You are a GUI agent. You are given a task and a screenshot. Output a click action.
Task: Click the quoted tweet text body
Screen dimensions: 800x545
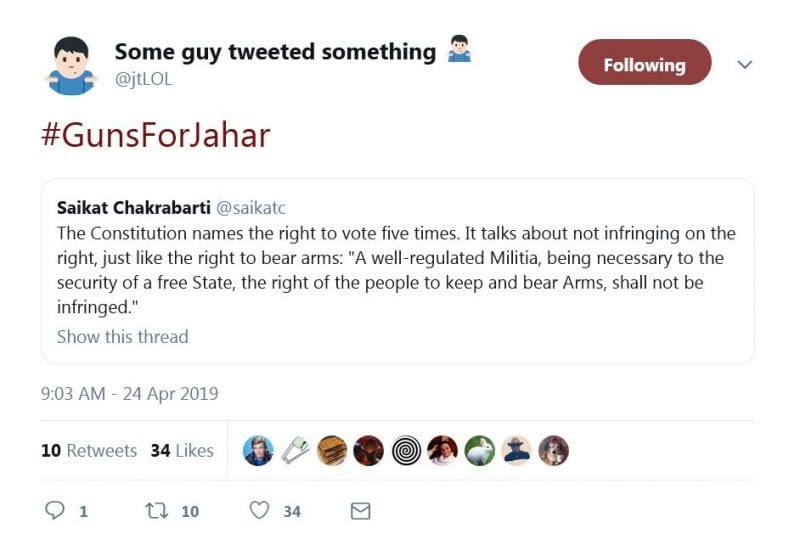tap(396, 270)
